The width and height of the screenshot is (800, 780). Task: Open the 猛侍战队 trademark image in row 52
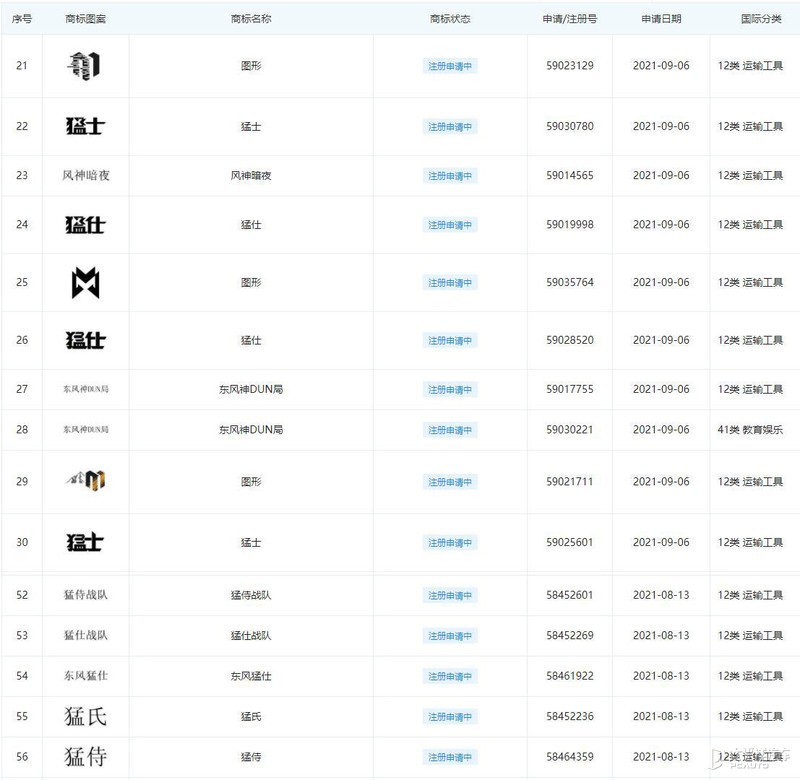tap(86, 595)
